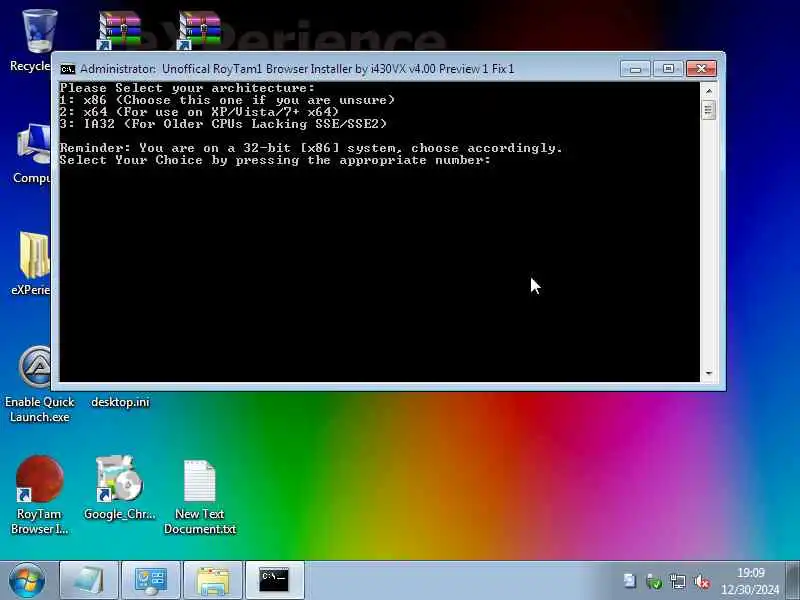Click the line '3: IA32 (For Older CPUs Lacking SSE/SSE2)'
The height and width of the screenshot is (600, 800).
click(223, 124)
